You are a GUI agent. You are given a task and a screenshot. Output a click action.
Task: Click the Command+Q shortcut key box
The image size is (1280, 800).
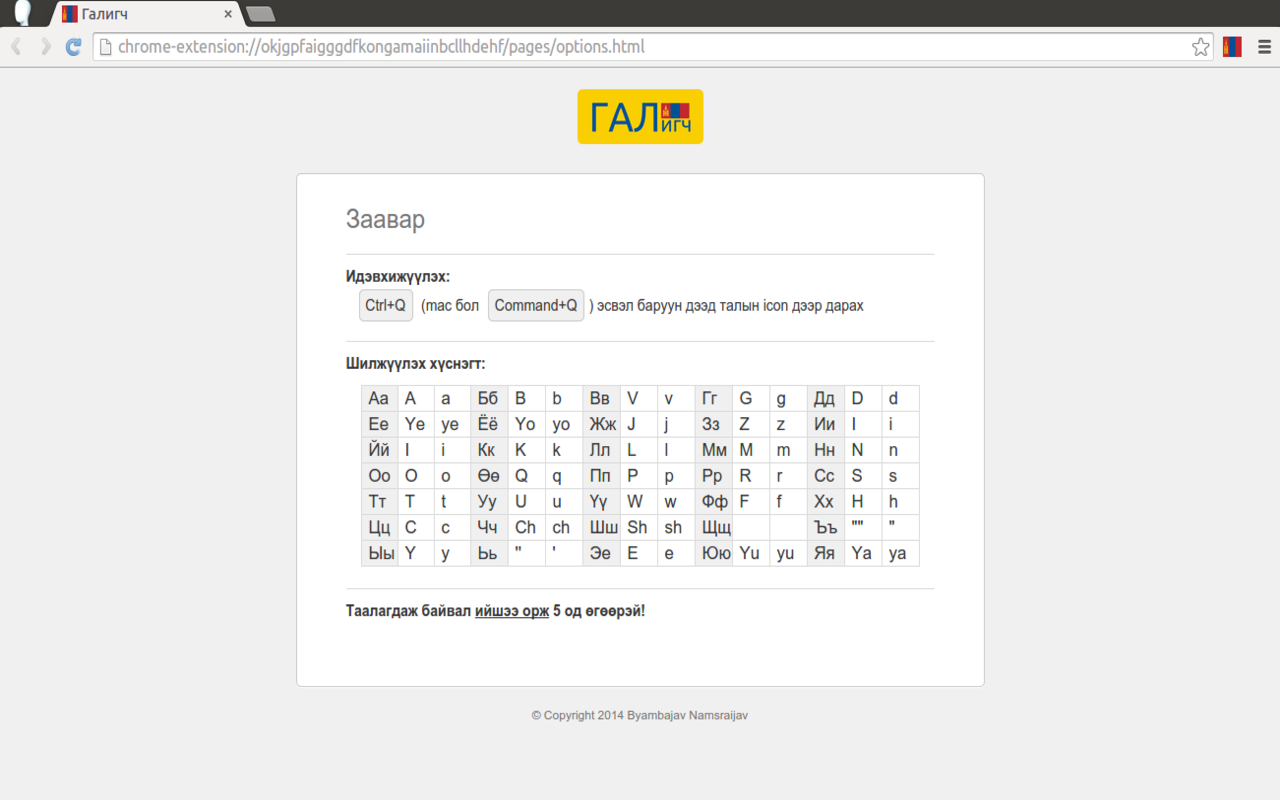pos(536,306)
